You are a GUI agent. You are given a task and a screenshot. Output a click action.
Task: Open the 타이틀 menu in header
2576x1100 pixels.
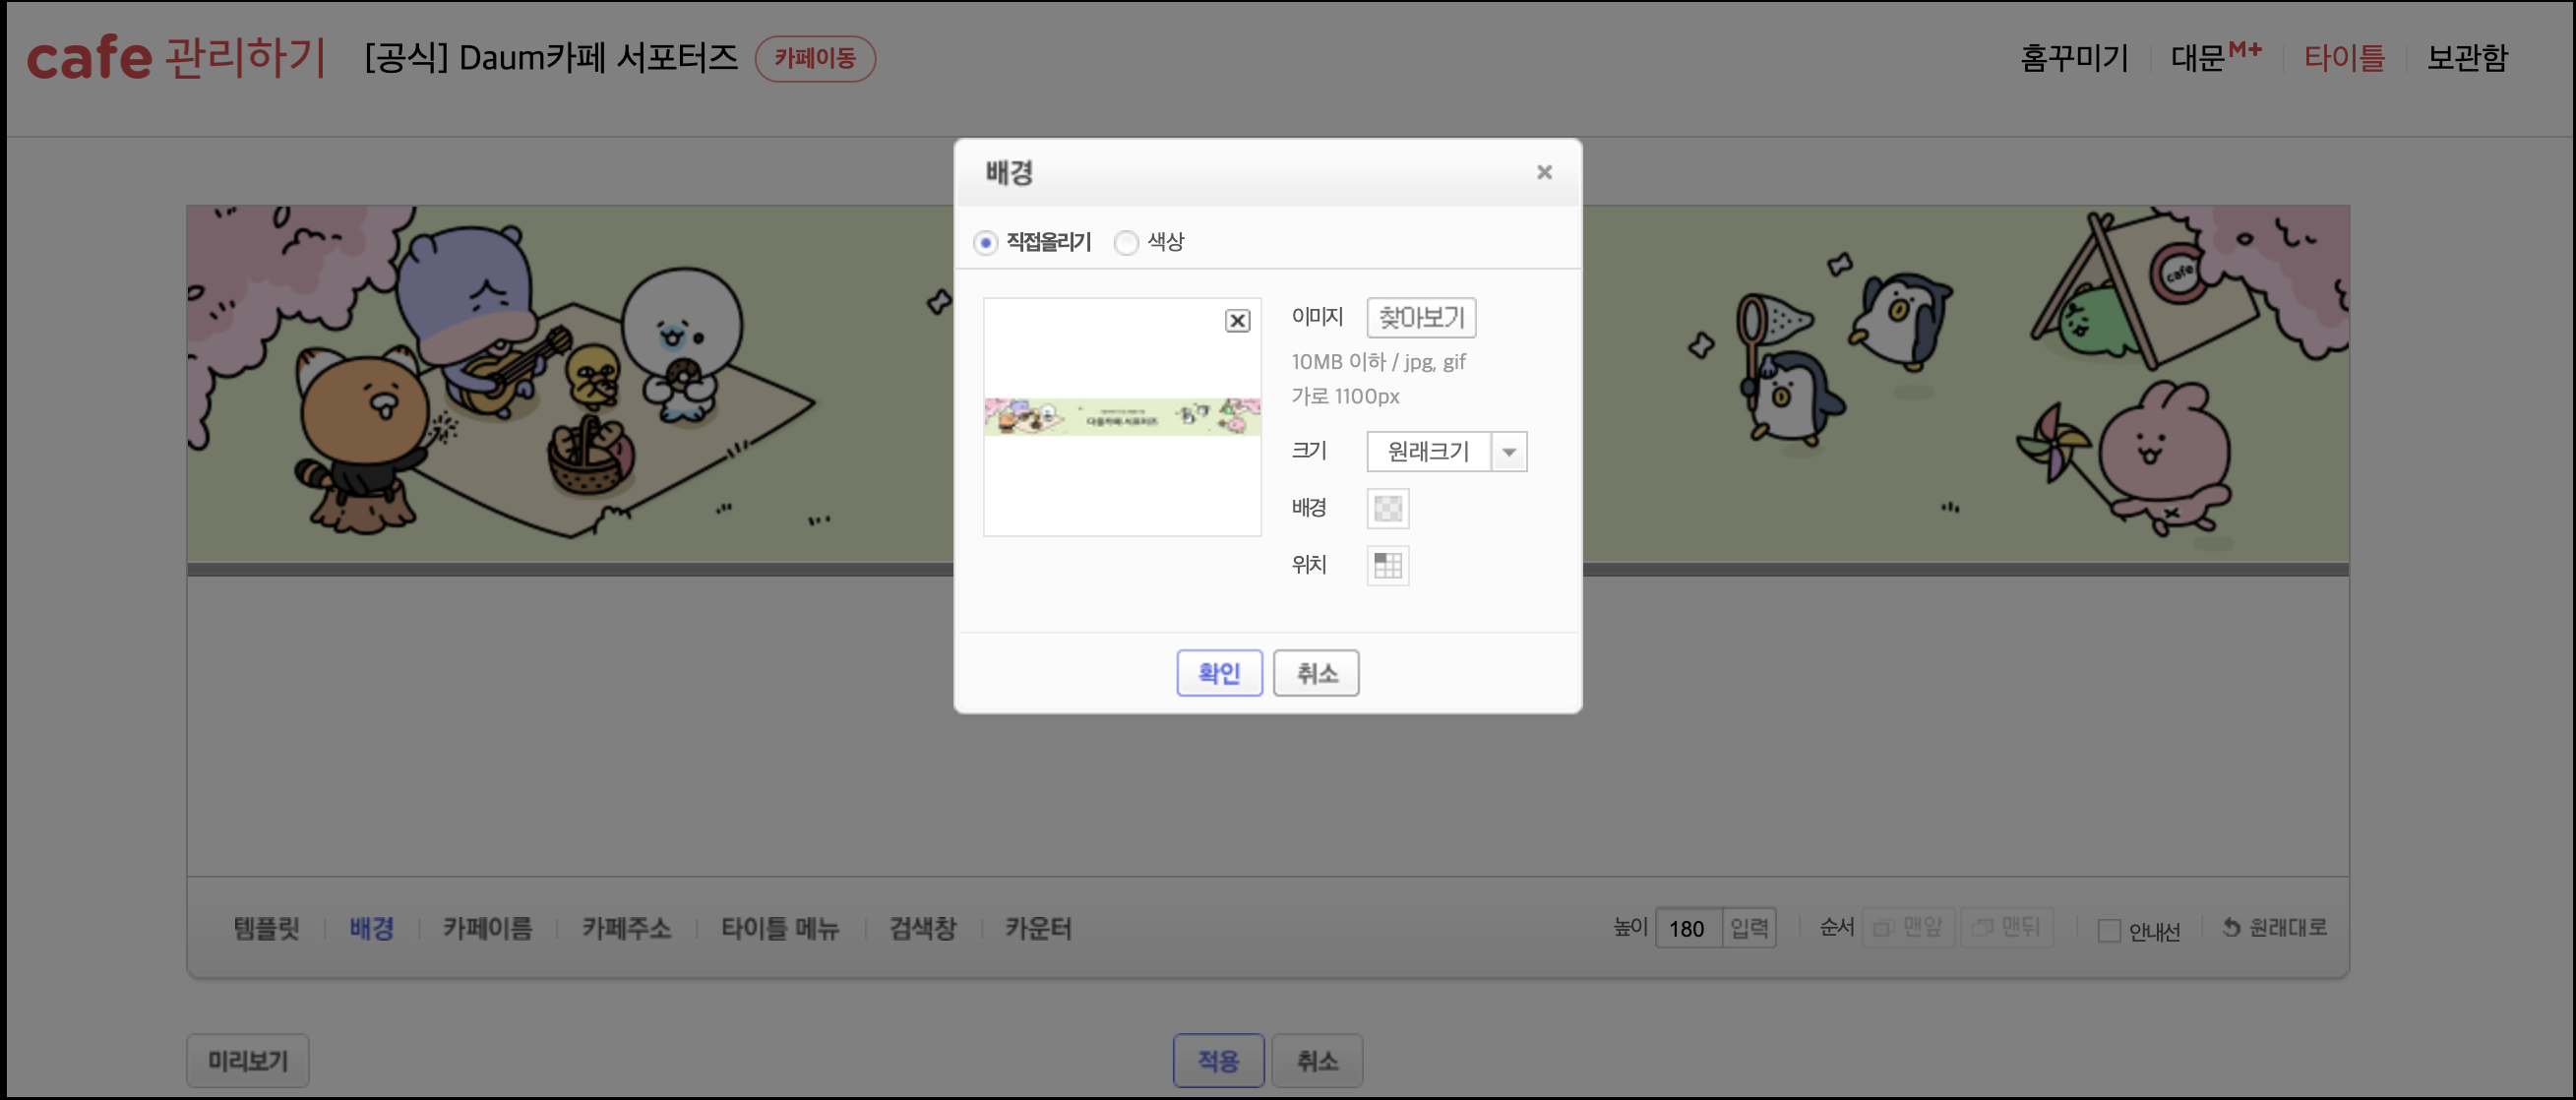[2344, 58]
